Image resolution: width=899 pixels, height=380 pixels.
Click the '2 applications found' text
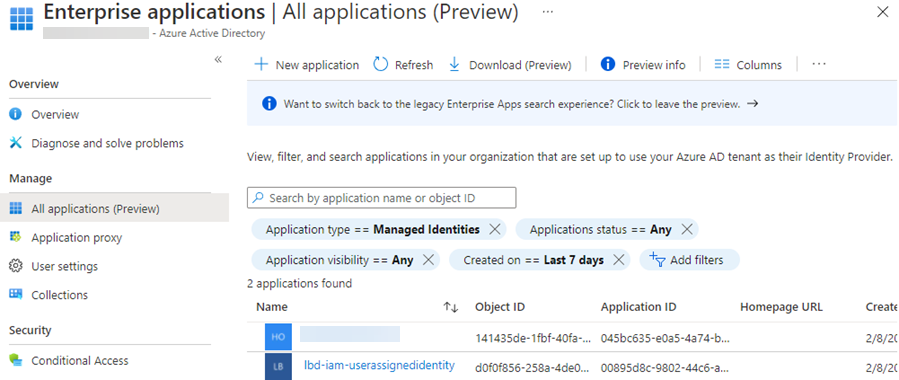point(299,283)
